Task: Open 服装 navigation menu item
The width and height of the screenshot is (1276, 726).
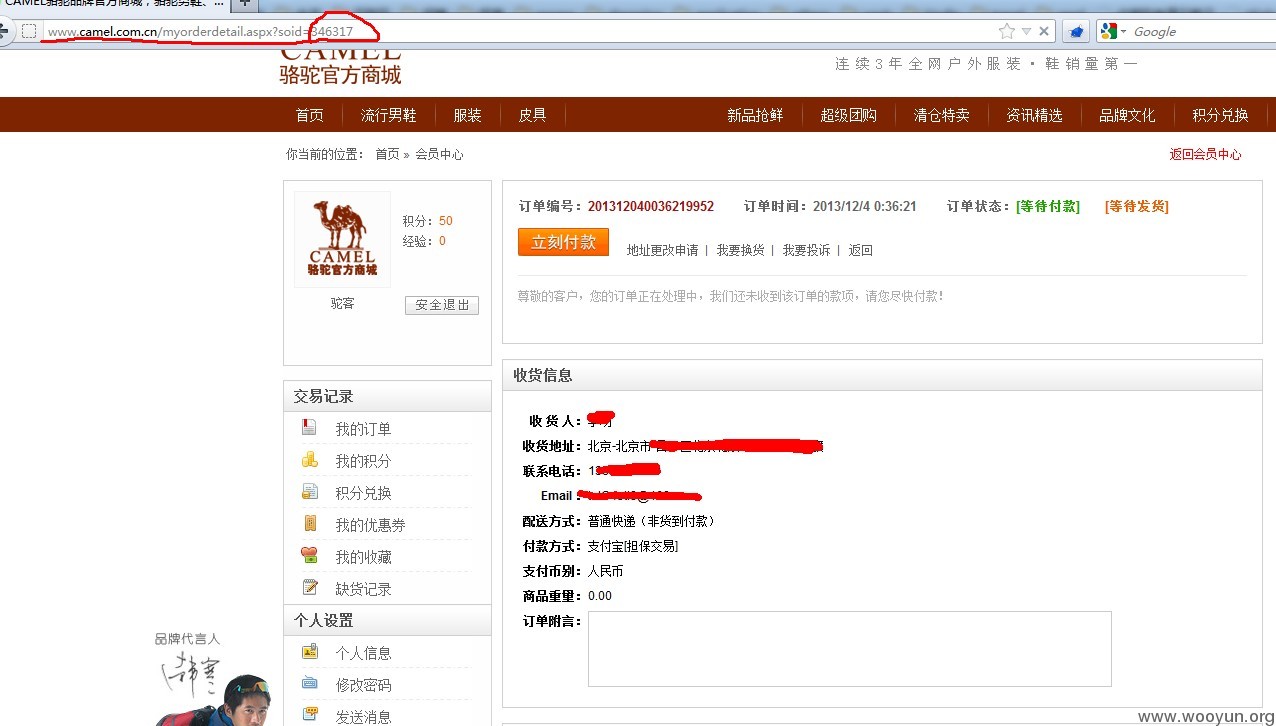Action: click(467, 115)
